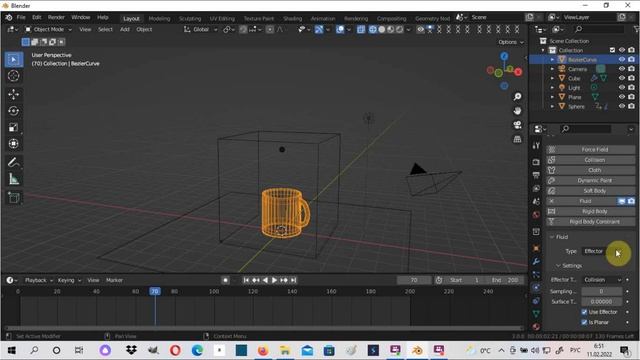This screenshot has width=640, height=360.
Task: Select the Rotate tool
Action: (13, 111)
